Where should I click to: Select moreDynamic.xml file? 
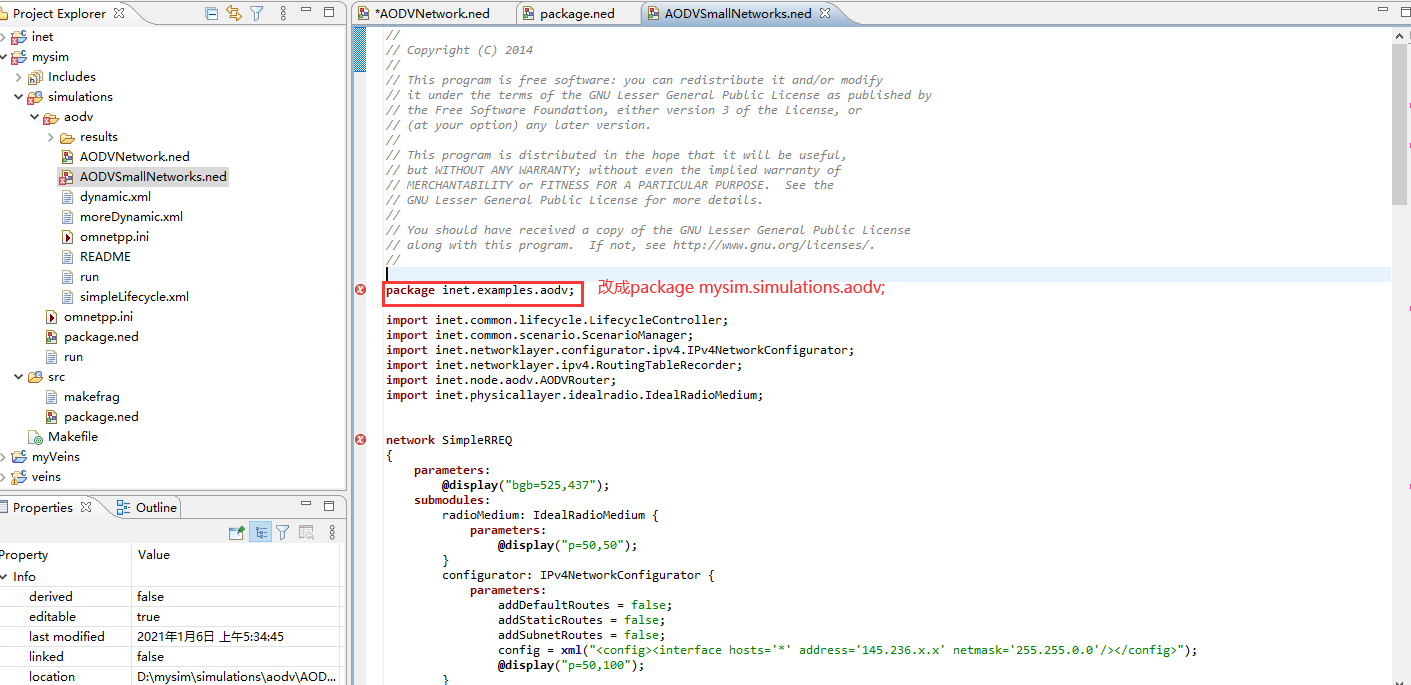coord(131,217)
